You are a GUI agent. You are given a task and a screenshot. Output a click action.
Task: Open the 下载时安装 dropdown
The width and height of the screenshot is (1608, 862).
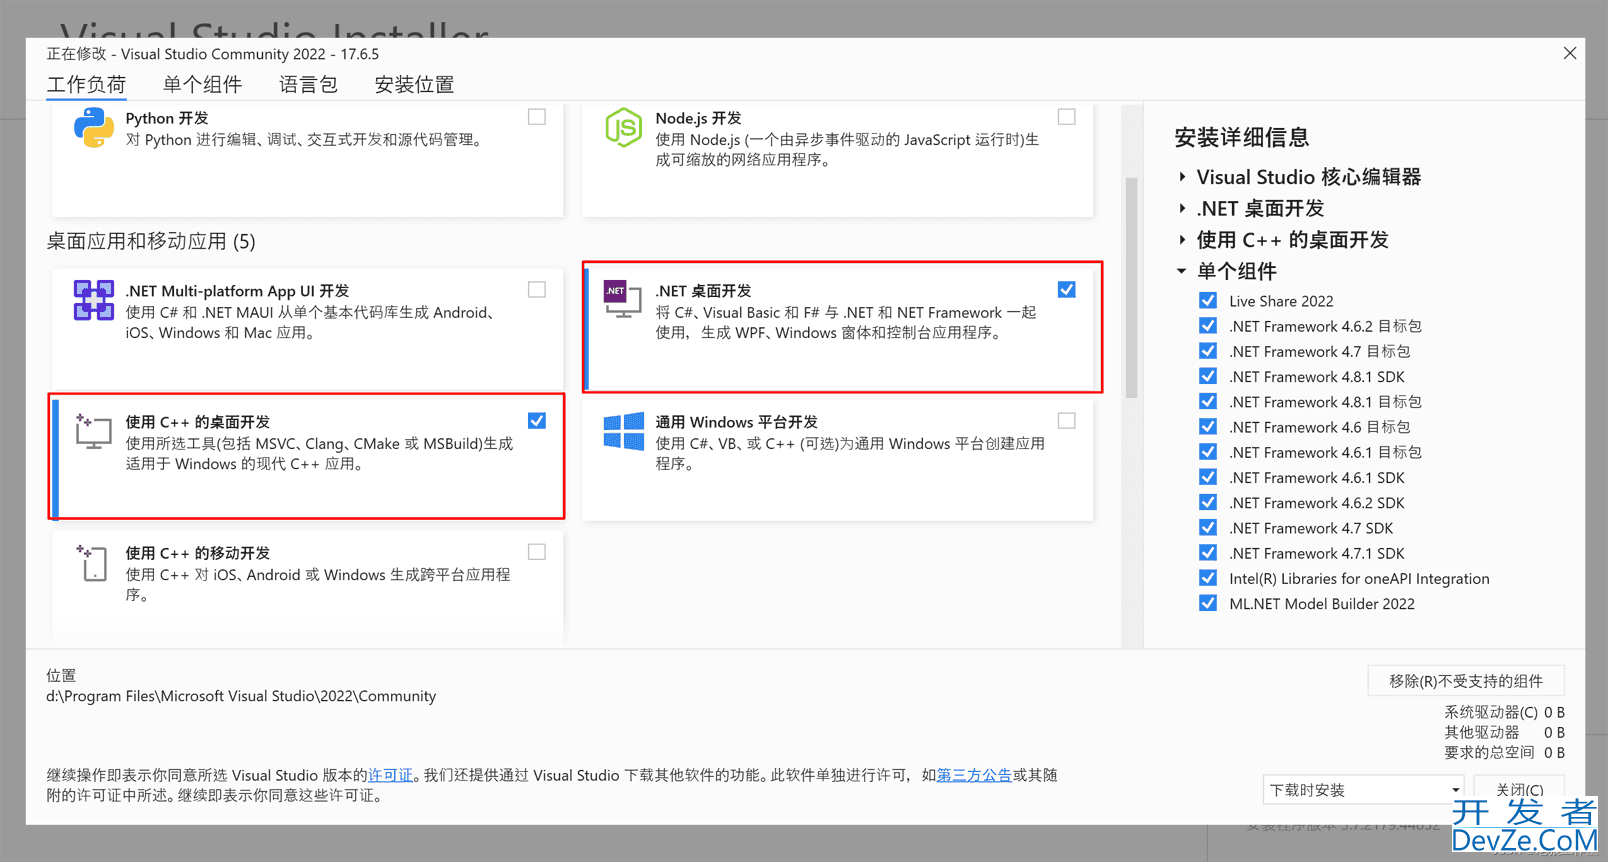1364,790
